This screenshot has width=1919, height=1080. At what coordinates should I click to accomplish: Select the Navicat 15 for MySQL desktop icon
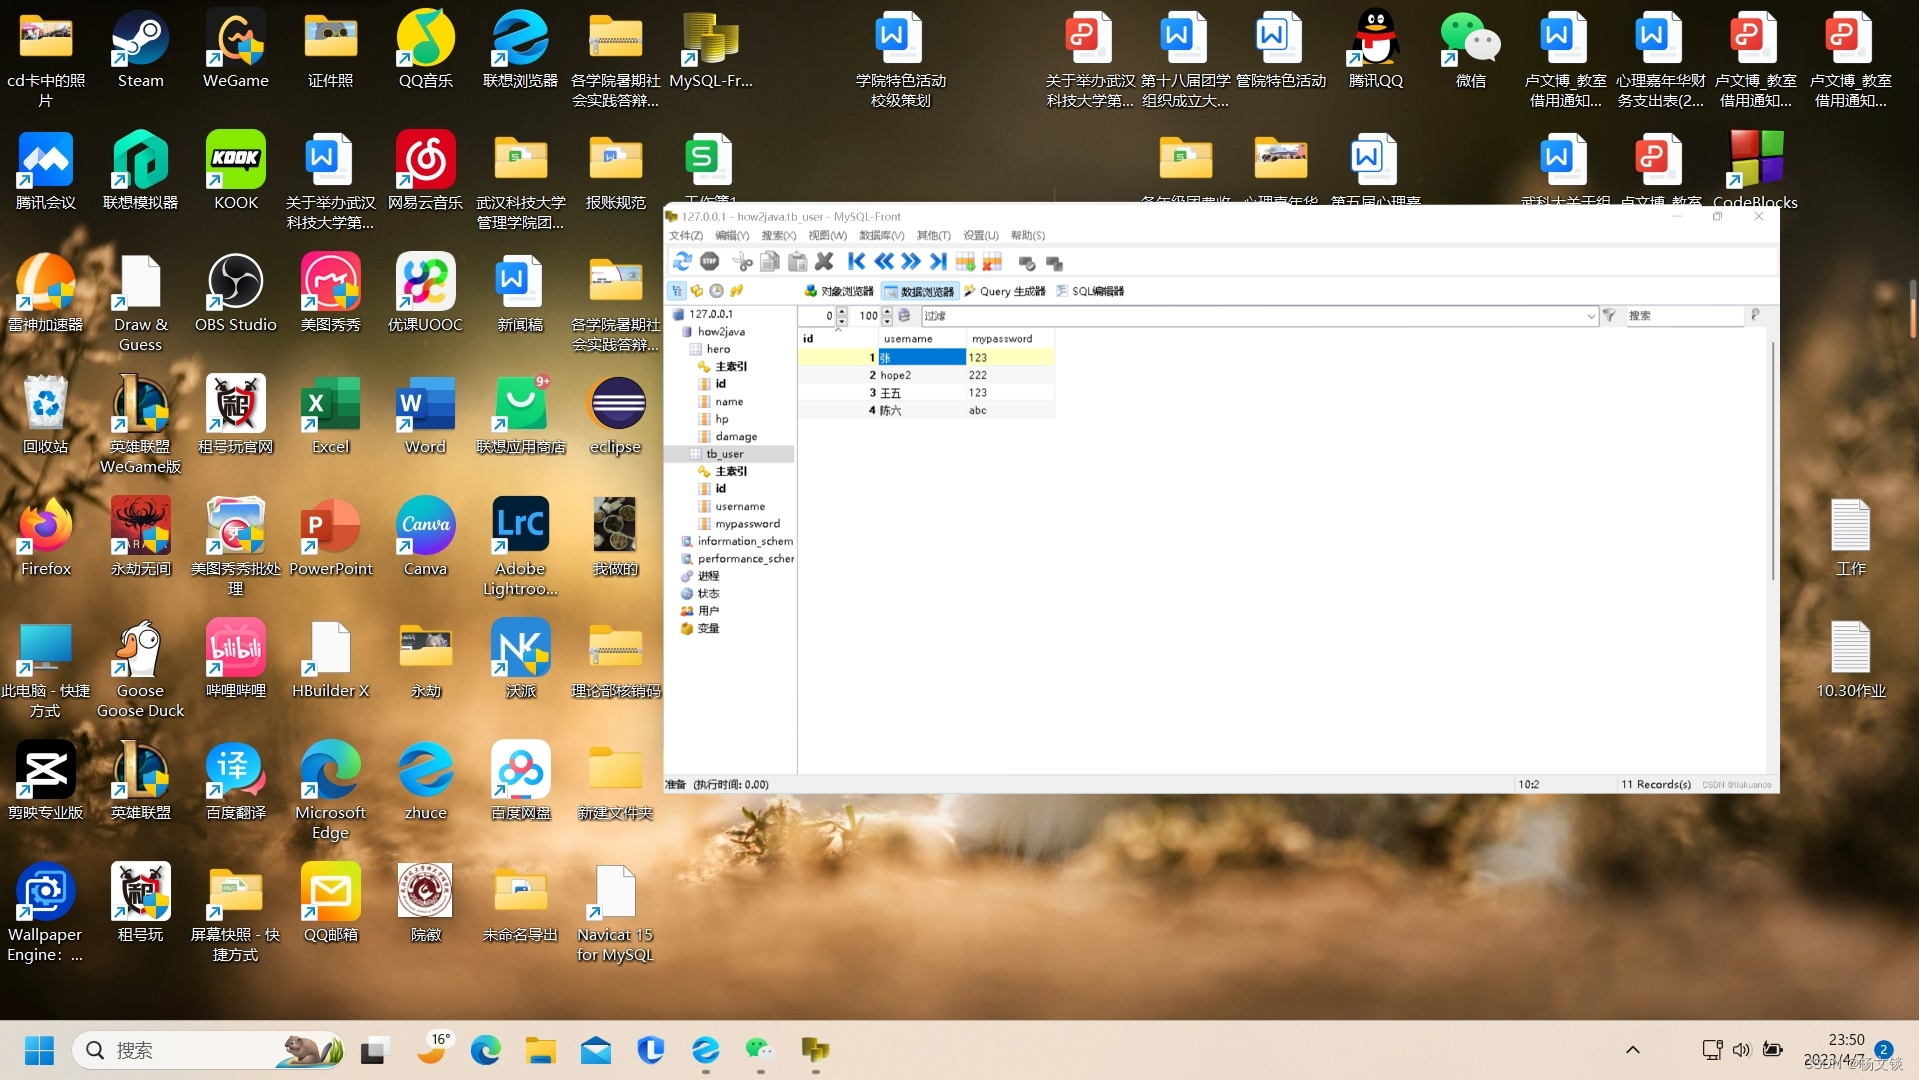[x=615, y=914]
